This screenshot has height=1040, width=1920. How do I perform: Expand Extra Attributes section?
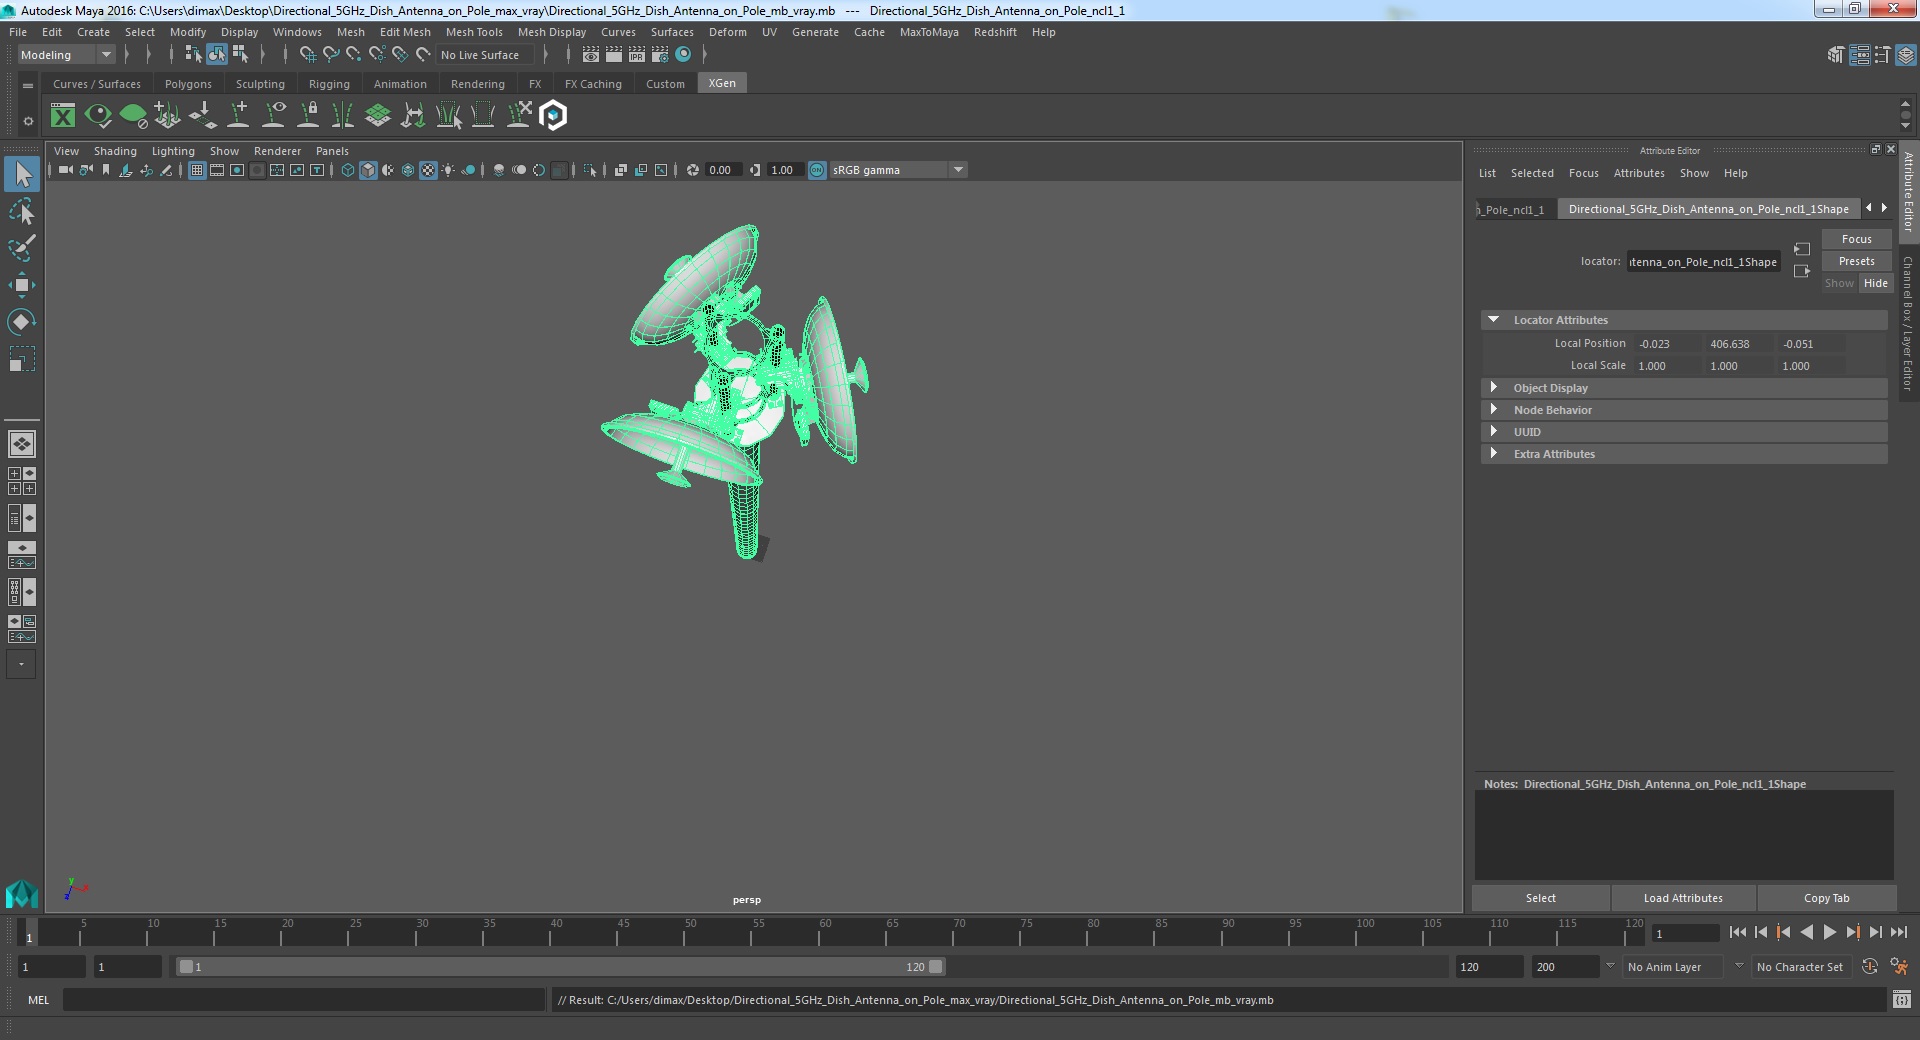(1494, 454)
